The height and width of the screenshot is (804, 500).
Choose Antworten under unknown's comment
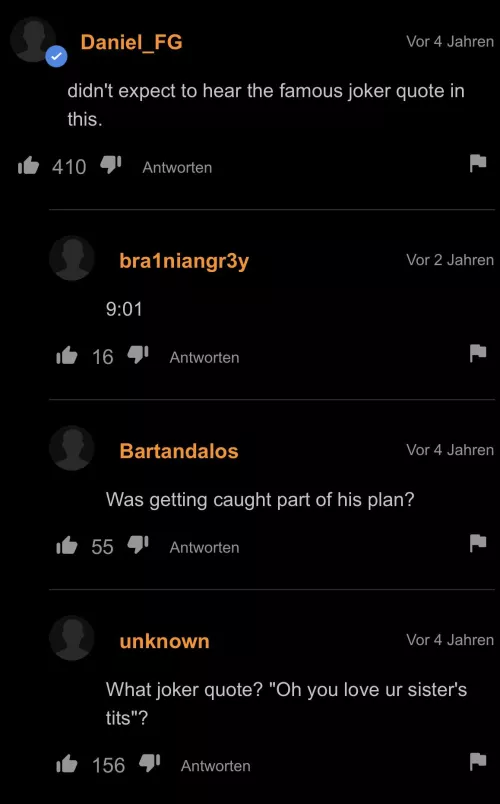point(215,766)
